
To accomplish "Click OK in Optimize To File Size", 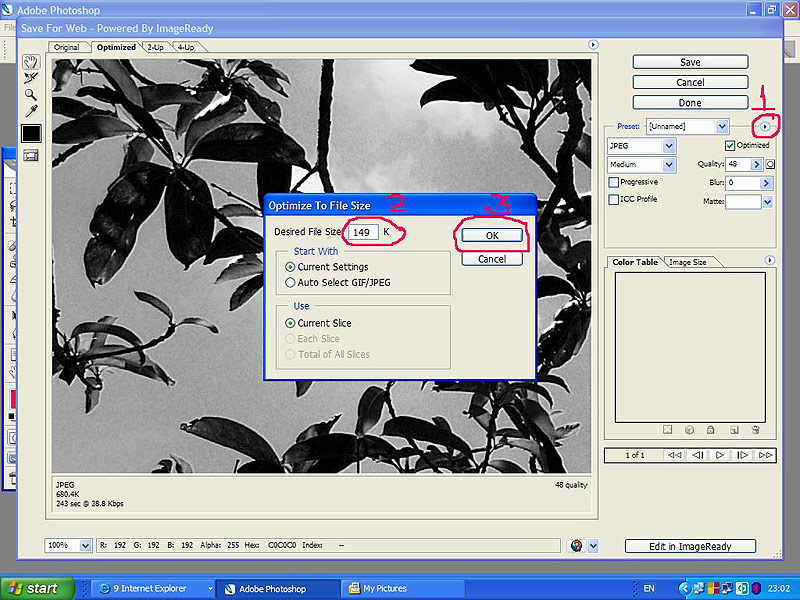I will click(492, 236).
